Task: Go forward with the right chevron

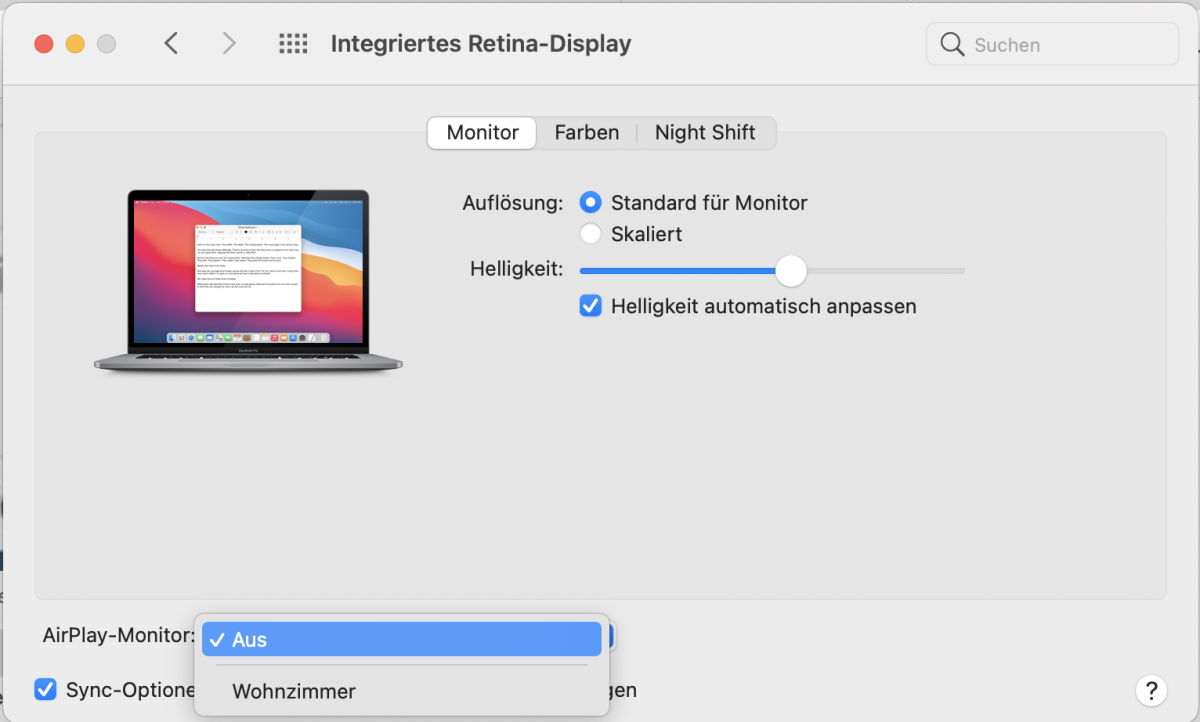Action: pos(229,44)
